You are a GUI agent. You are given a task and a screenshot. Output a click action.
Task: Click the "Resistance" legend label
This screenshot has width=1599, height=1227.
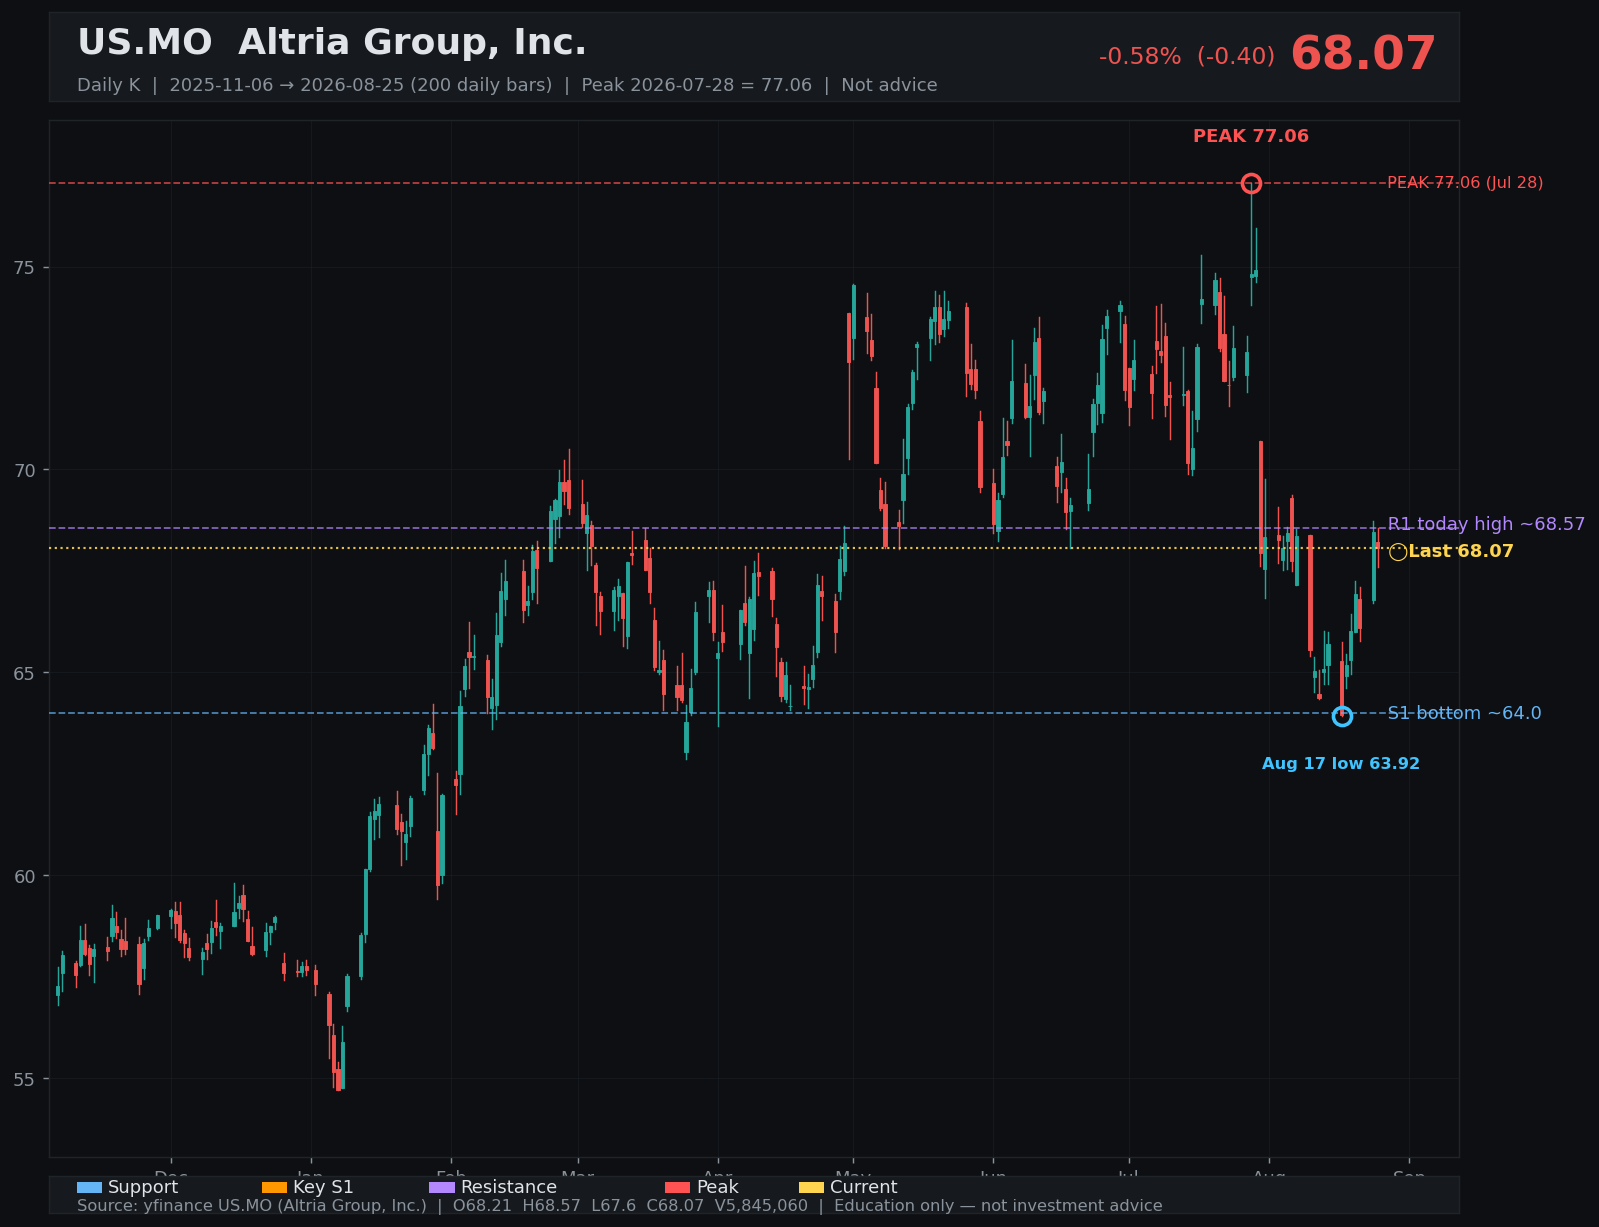point(509,1187)
